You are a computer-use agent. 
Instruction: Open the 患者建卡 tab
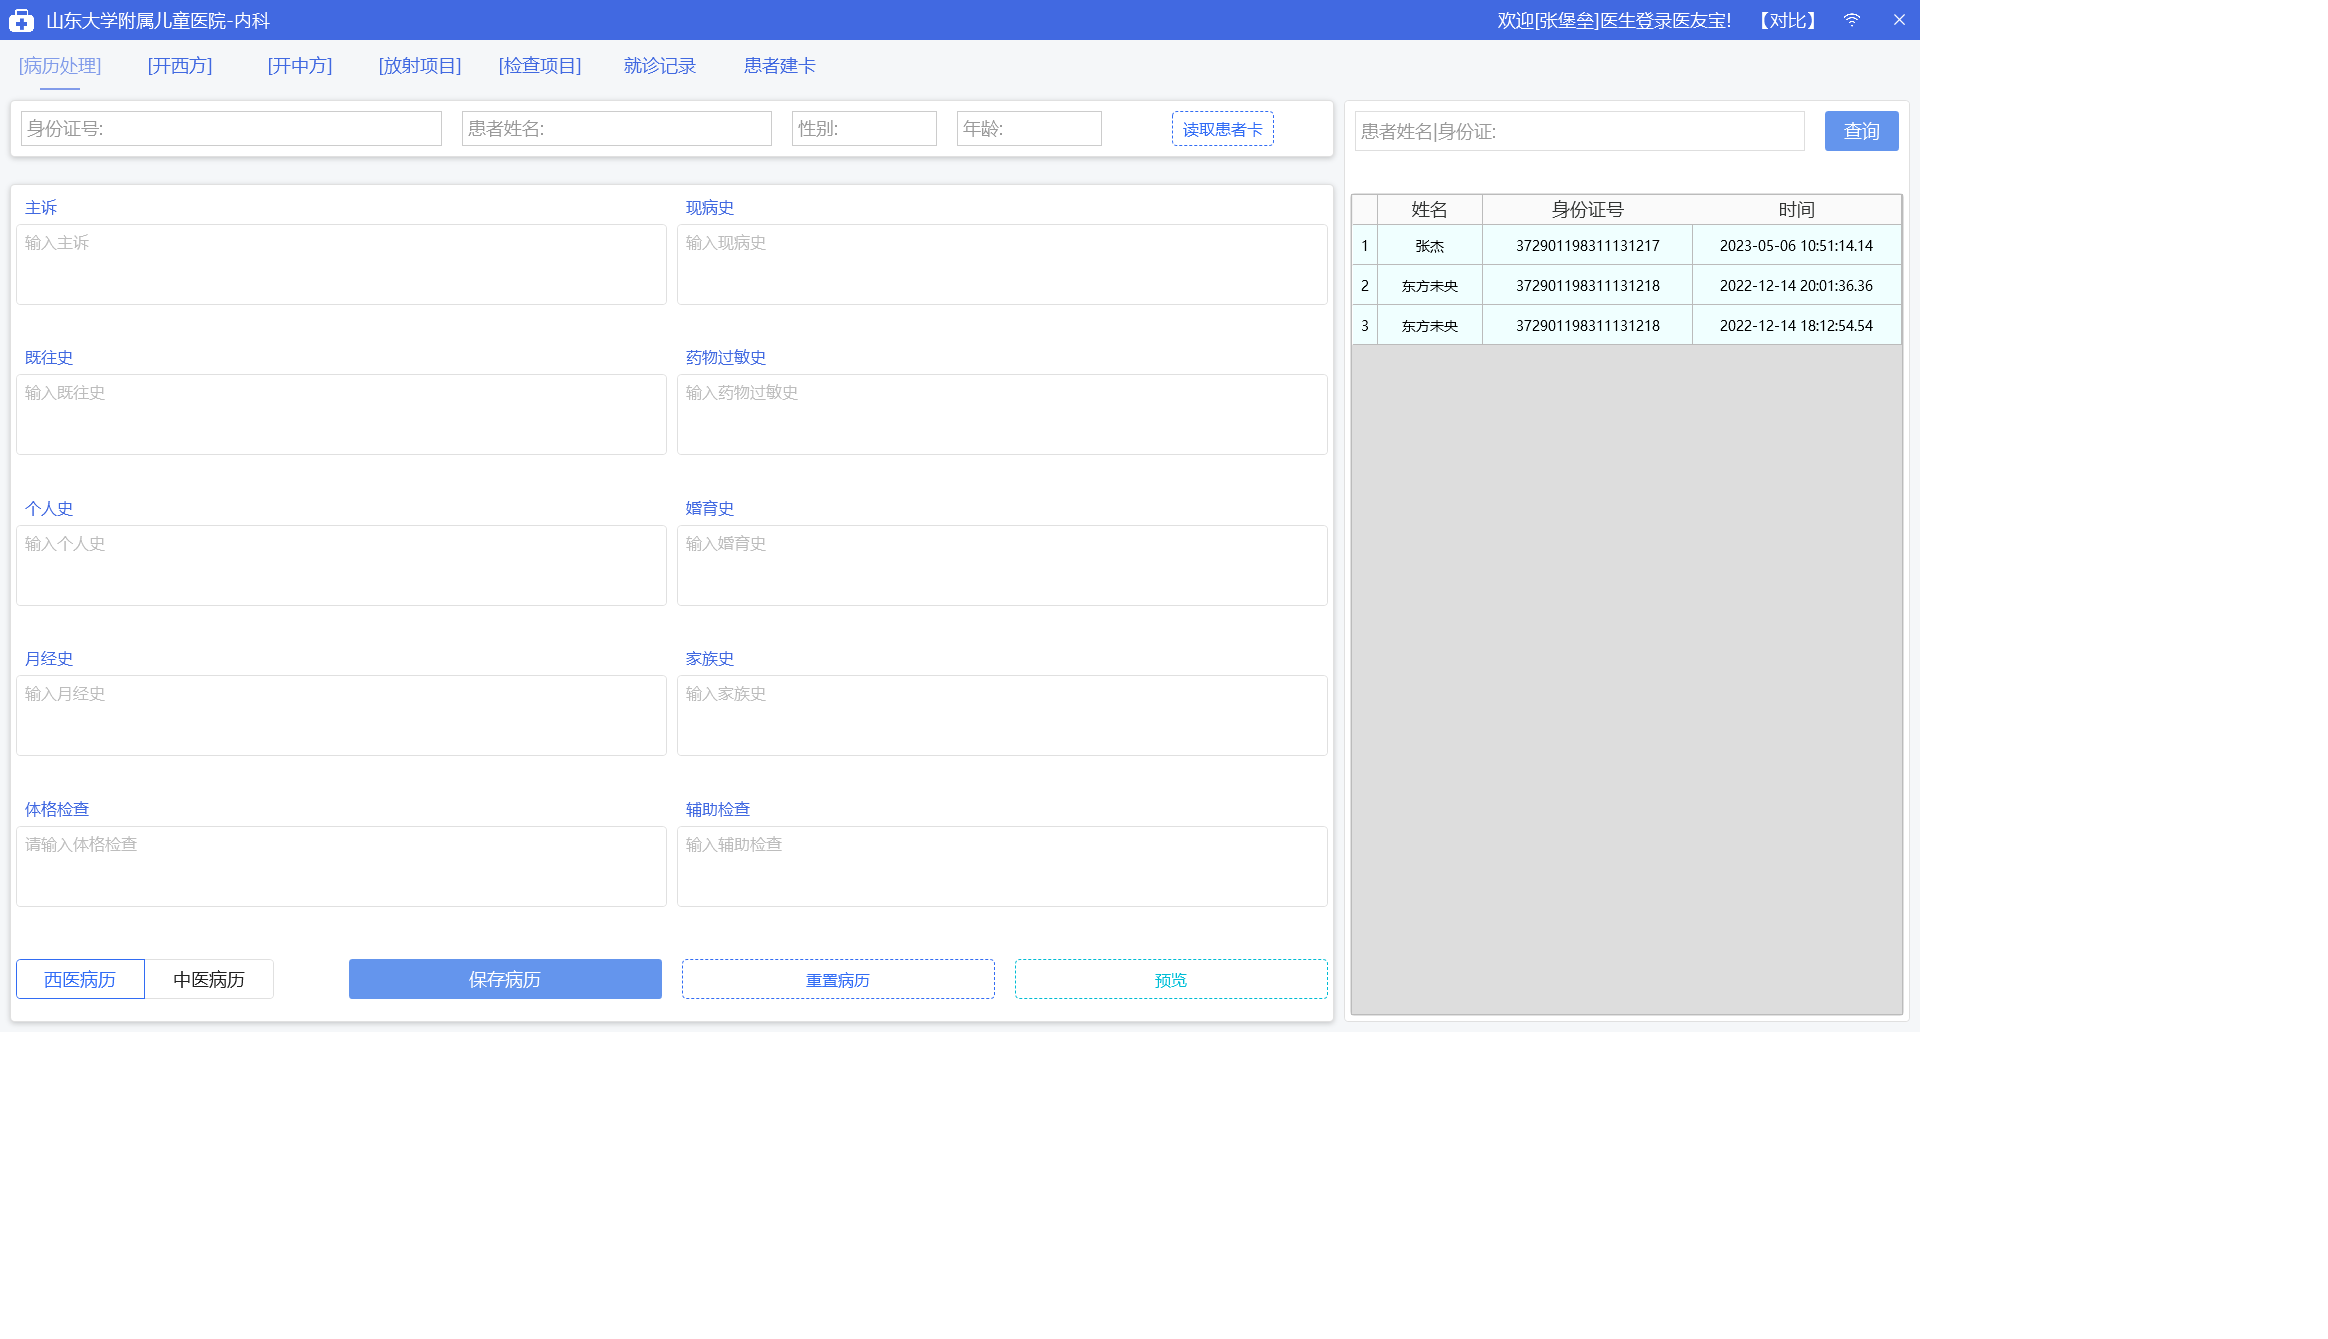coord(780,66)
